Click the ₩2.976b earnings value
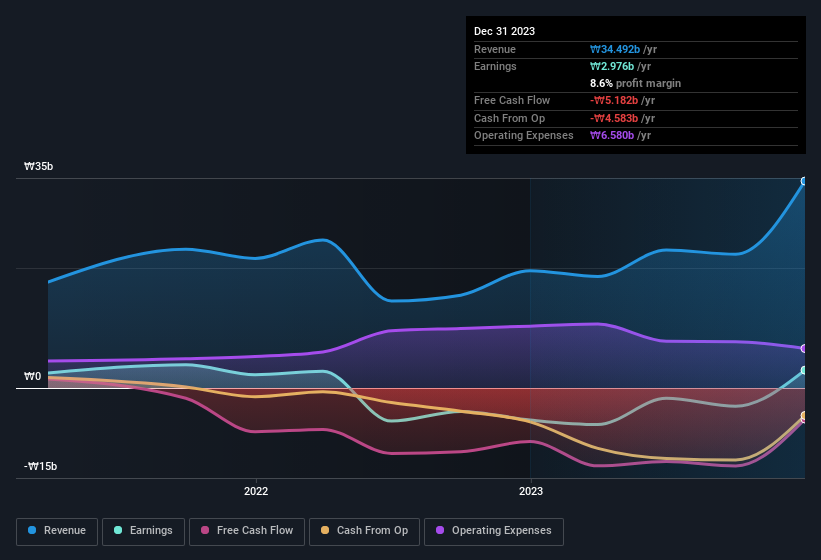The width and height of the screenshot is (821, 560). 612,66
